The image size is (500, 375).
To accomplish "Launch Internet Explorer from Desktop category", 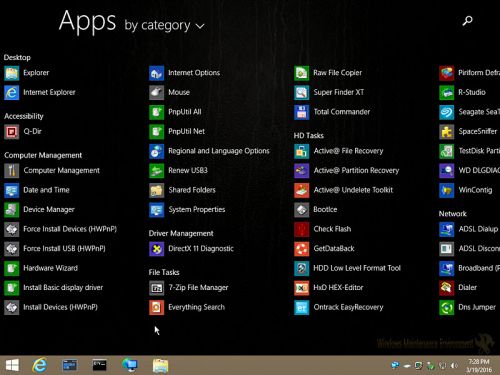I will [x=12, y=92].
